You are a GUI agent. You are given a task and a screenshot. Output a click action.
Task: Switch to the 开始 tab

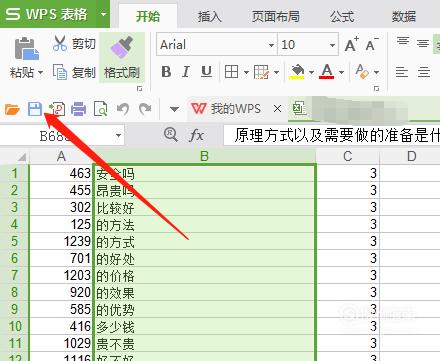(x=148, y=16)
